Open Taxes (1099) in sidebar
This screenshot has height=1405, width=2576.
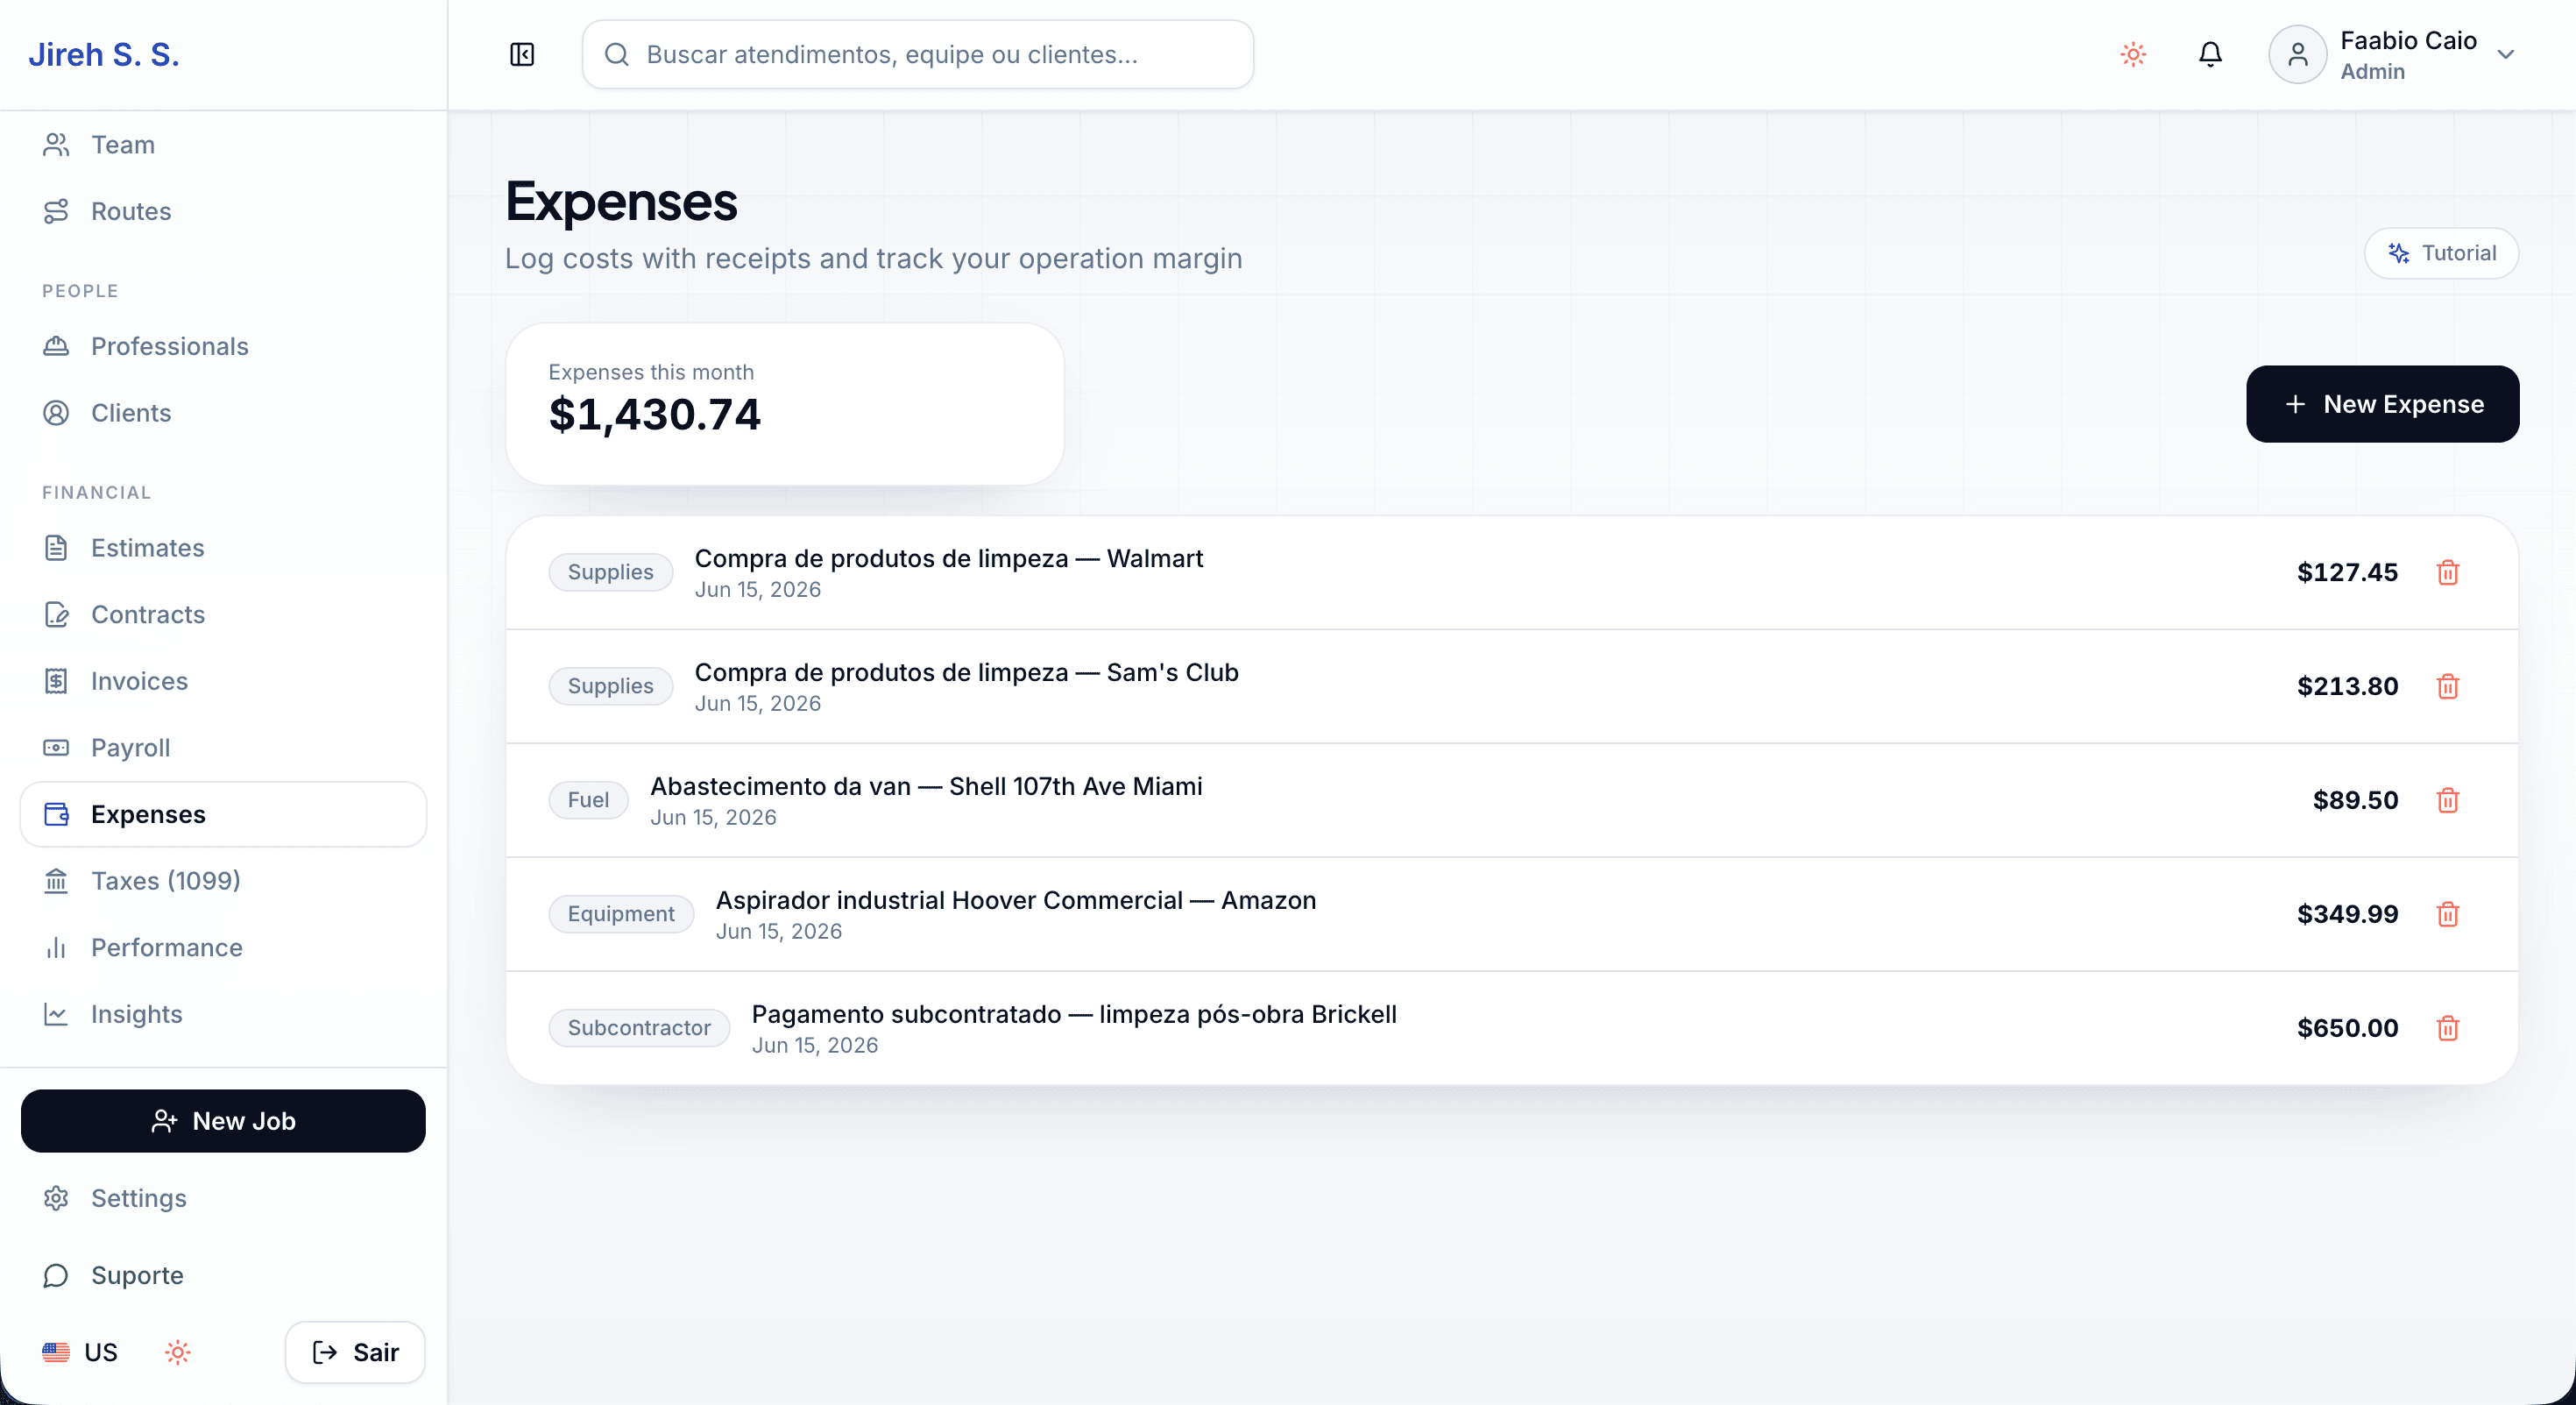[x=223, y=881]
